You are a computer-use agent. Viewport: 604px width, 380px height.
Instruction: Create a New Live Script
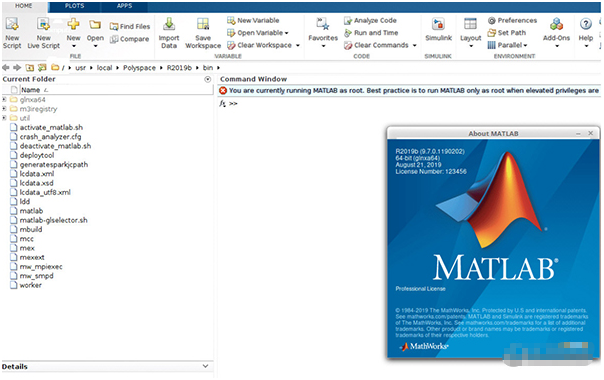(x=44, y=33)
